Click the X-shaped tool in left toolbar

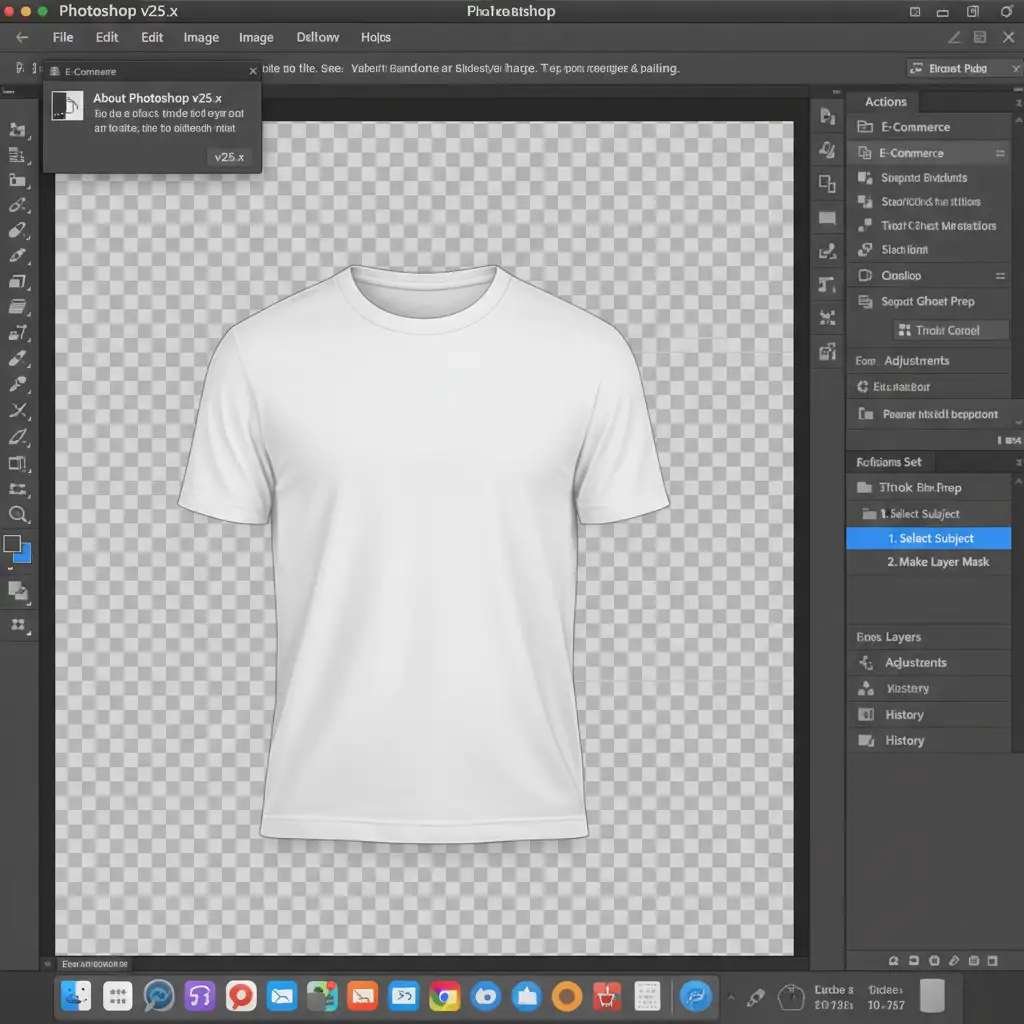(18, 410)
